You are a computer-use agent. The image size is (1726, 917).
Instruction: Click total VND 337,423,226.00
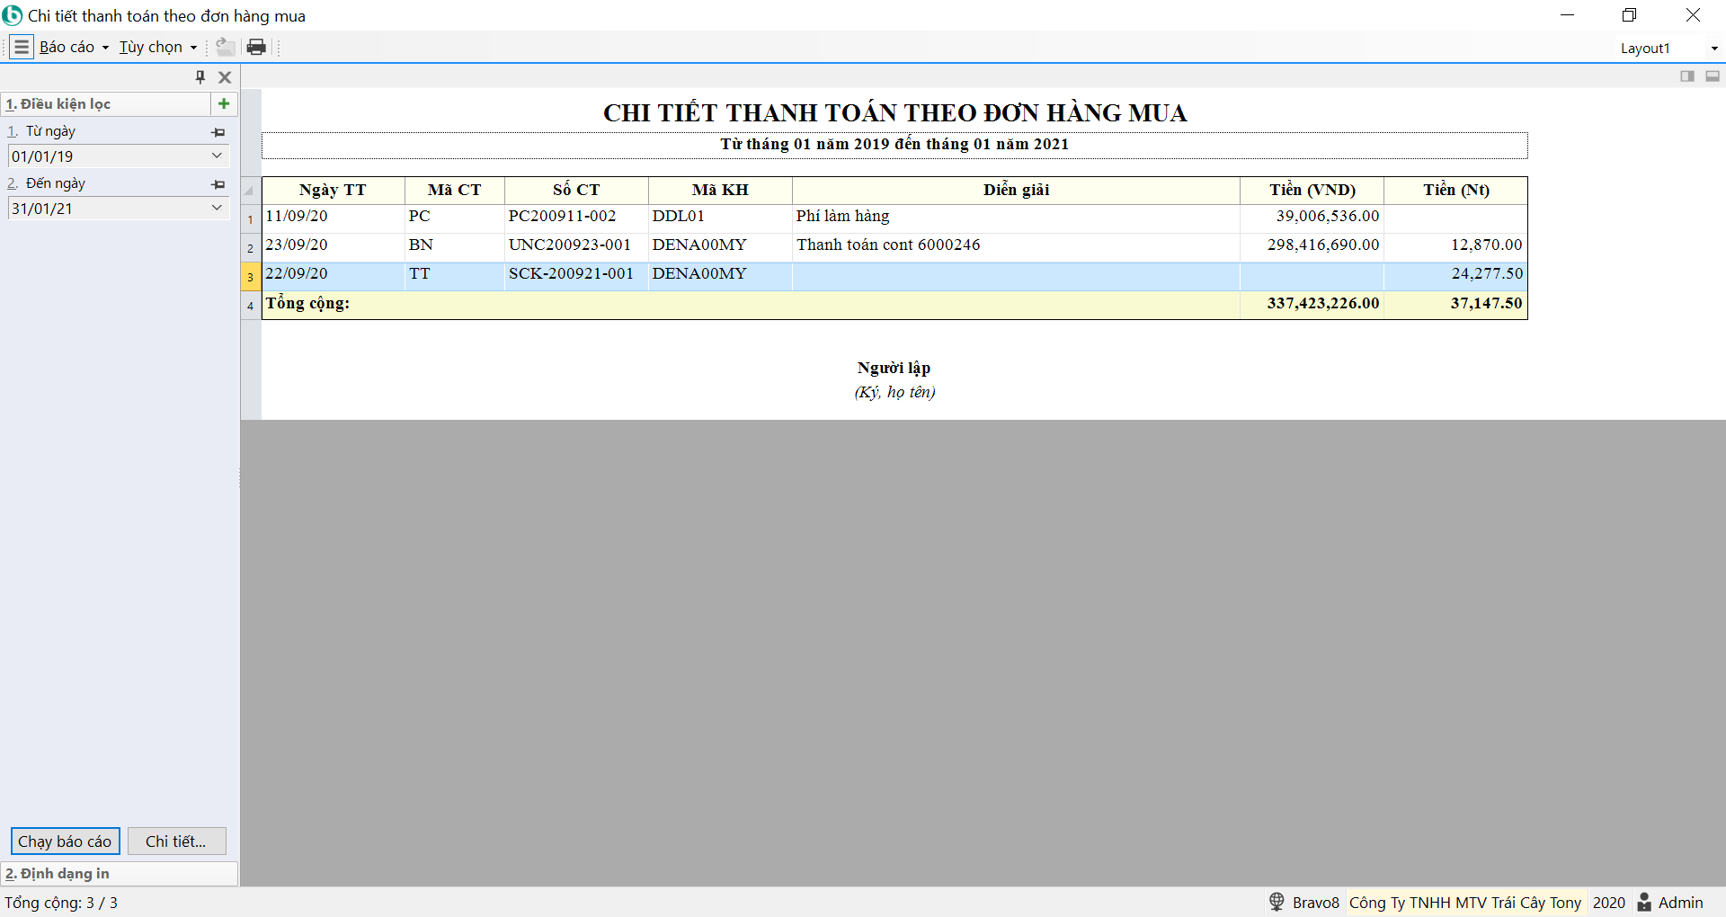pyautogui.click(x=1312, y=304)
